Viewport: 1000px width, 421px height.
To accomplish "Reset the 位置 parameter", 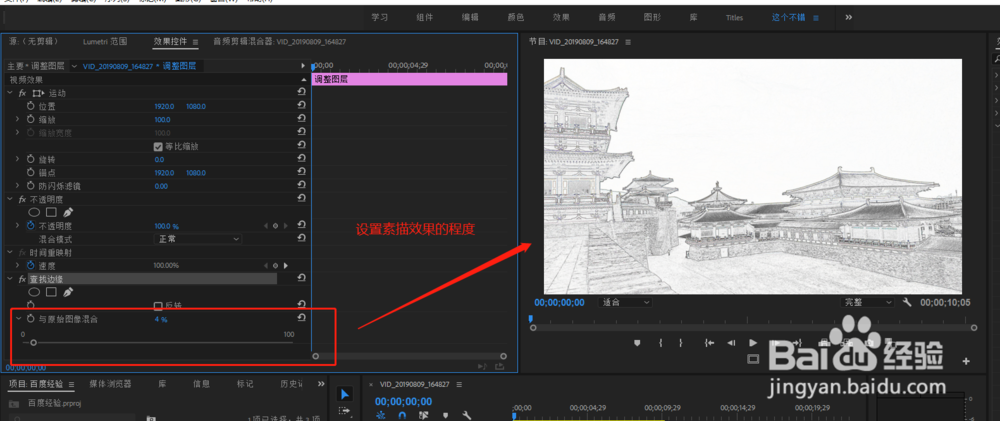I will (x=301, y=107).
